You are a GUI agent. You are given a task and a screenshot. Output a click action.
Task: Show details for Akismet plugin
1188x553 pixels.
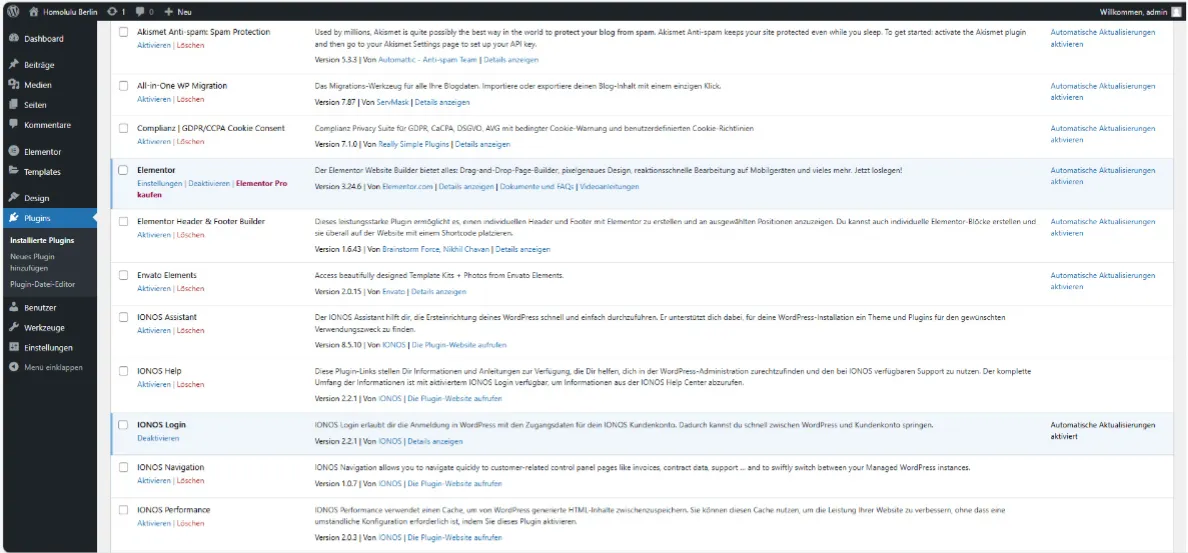click(511, 59)
